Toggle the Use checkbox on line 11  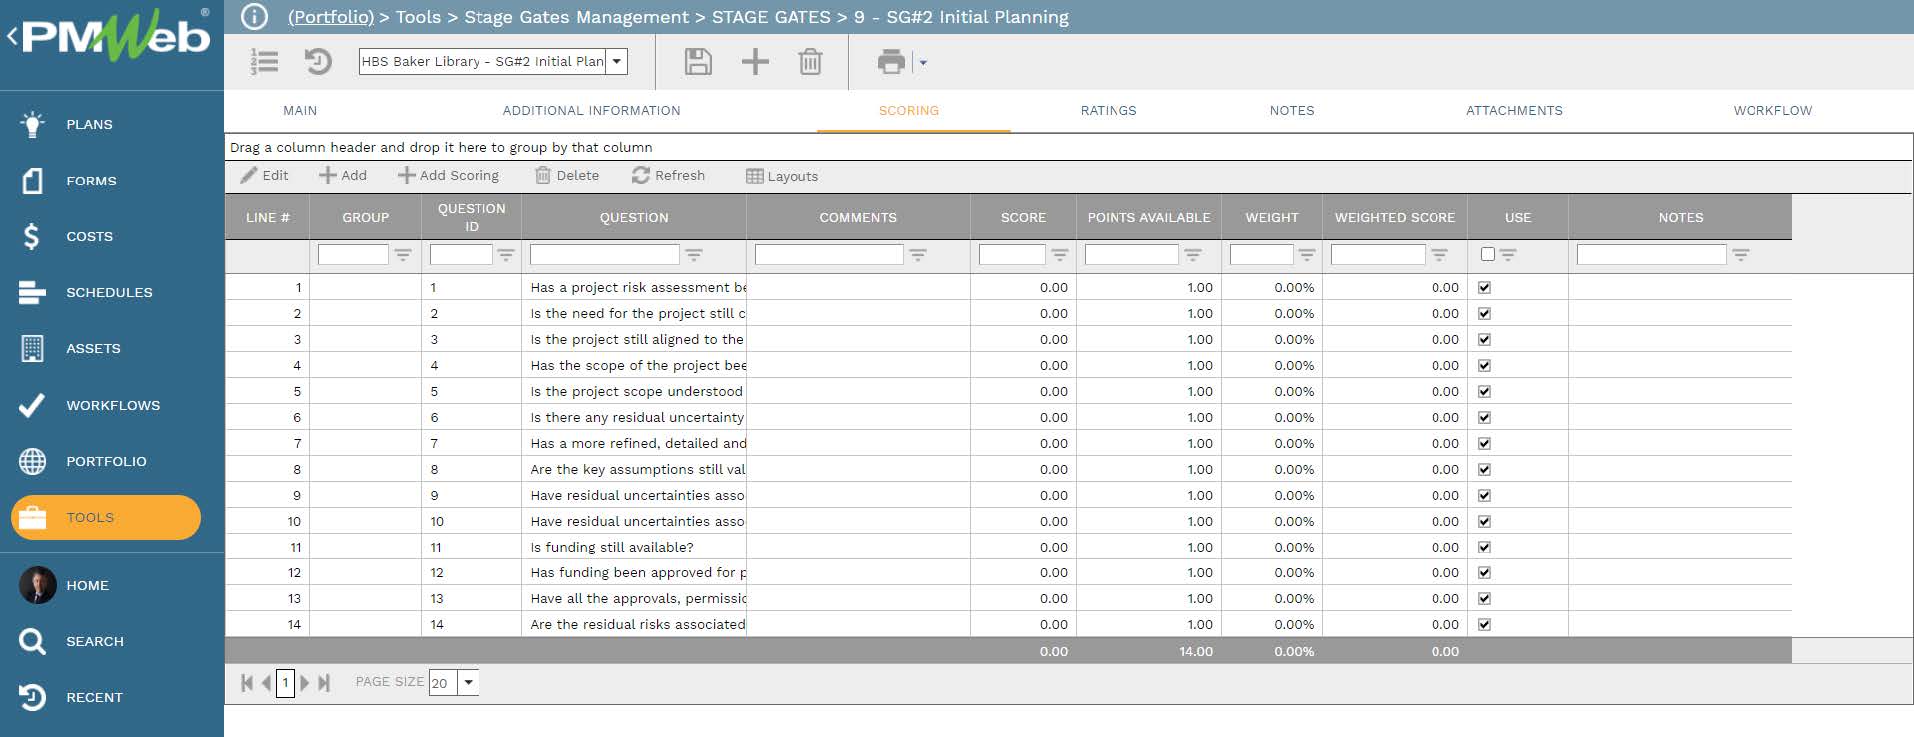pos(1485,547)
